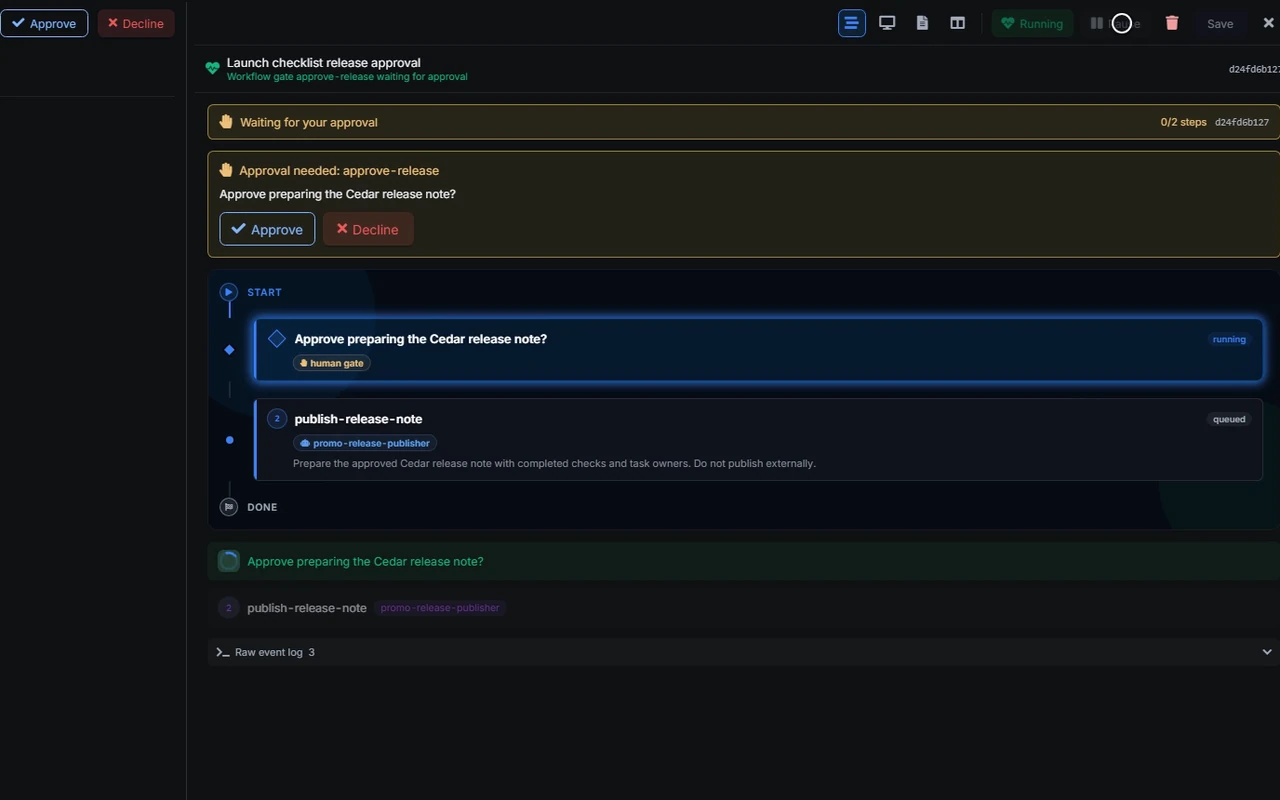The height and width of the screenshot is (800, 1280).
Task: Pause the running workflow
Action: pos(1114,23)
